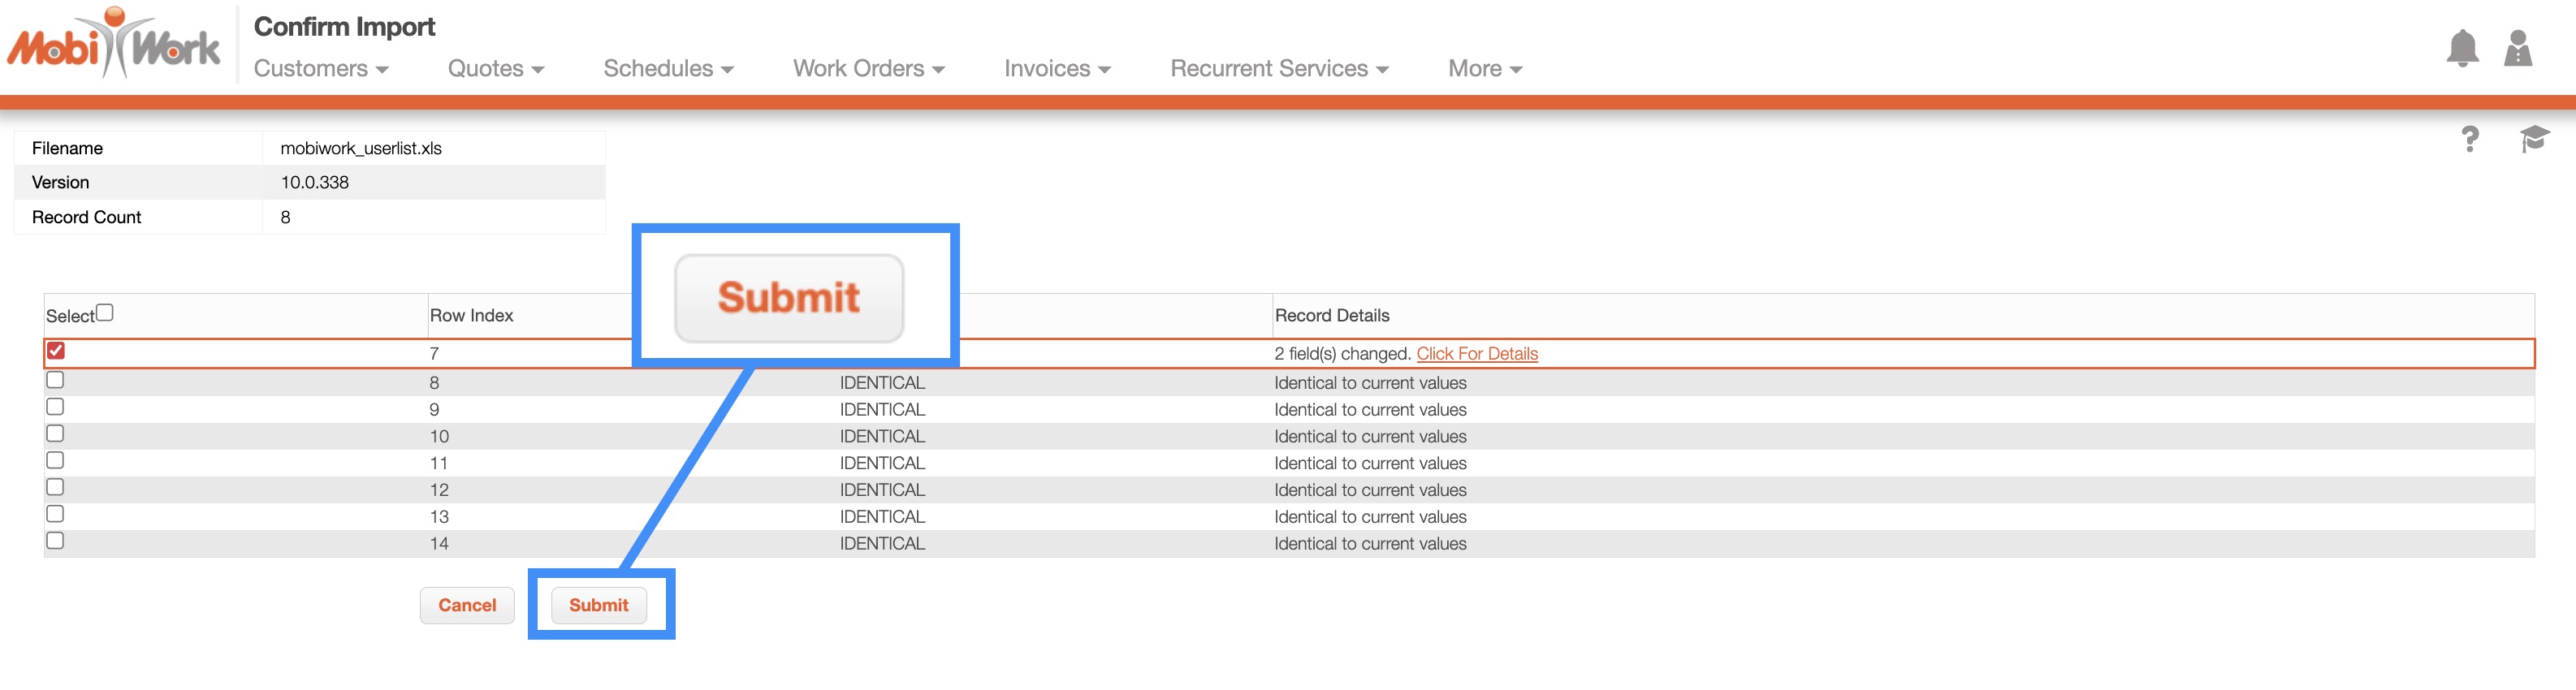Open the user profile icon
2576x690 pixels.
click(x=2517, y=48)
